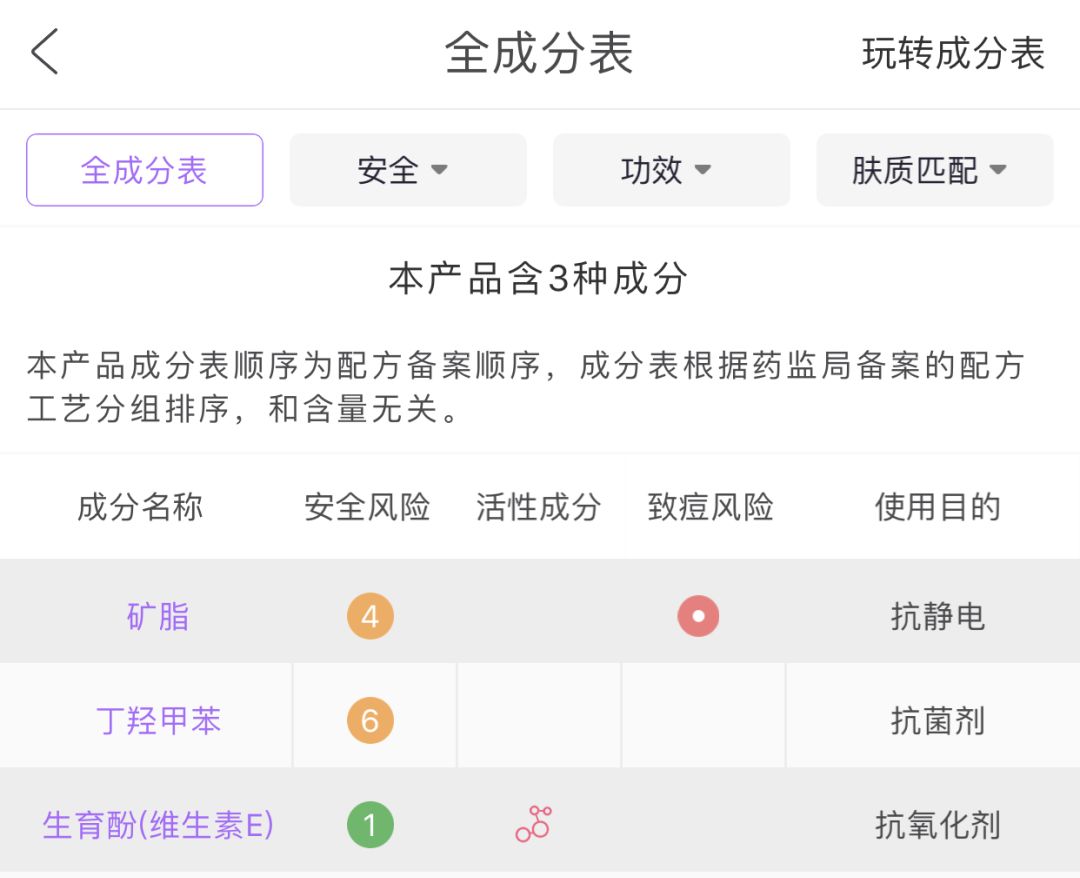Click the 致痘风险 column header
1080x878 pixels.
click(x=712, y=507)
